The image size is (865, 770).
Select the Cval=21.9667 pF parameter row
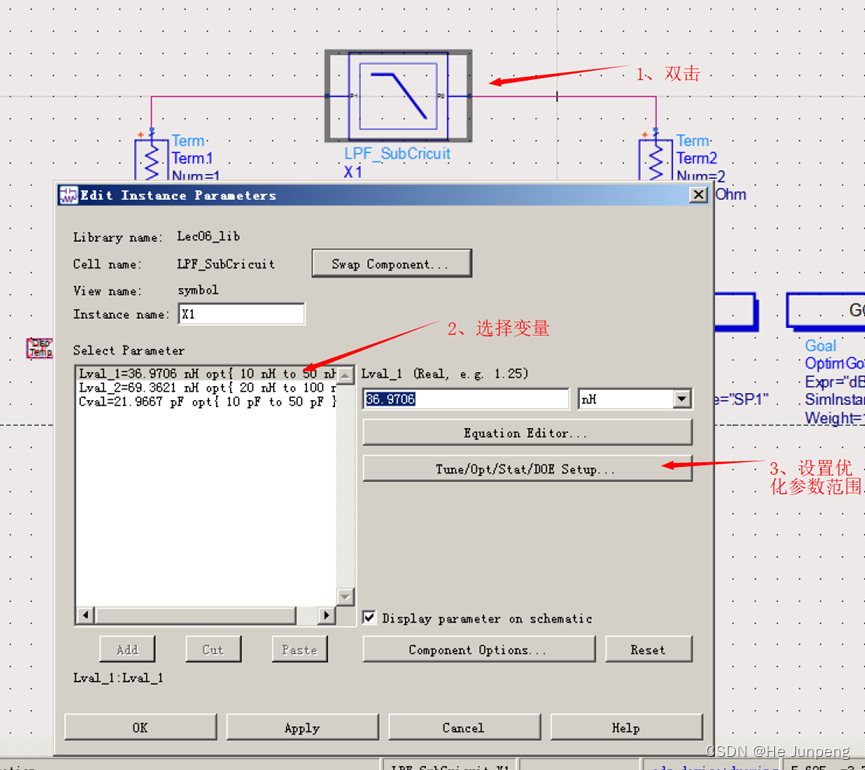pos(206,402)
